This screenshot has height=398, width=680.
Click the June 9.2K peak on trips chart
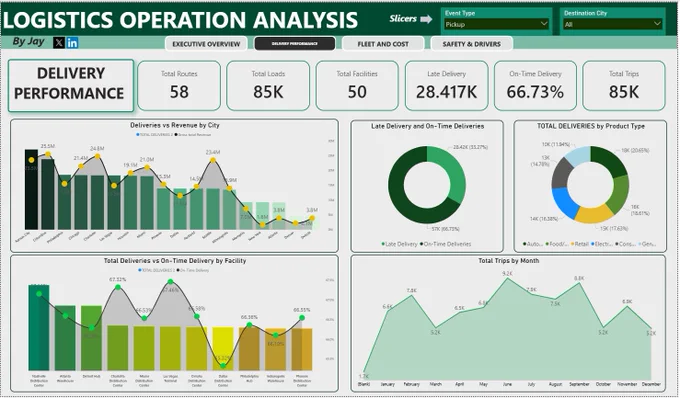pos(507,279)
